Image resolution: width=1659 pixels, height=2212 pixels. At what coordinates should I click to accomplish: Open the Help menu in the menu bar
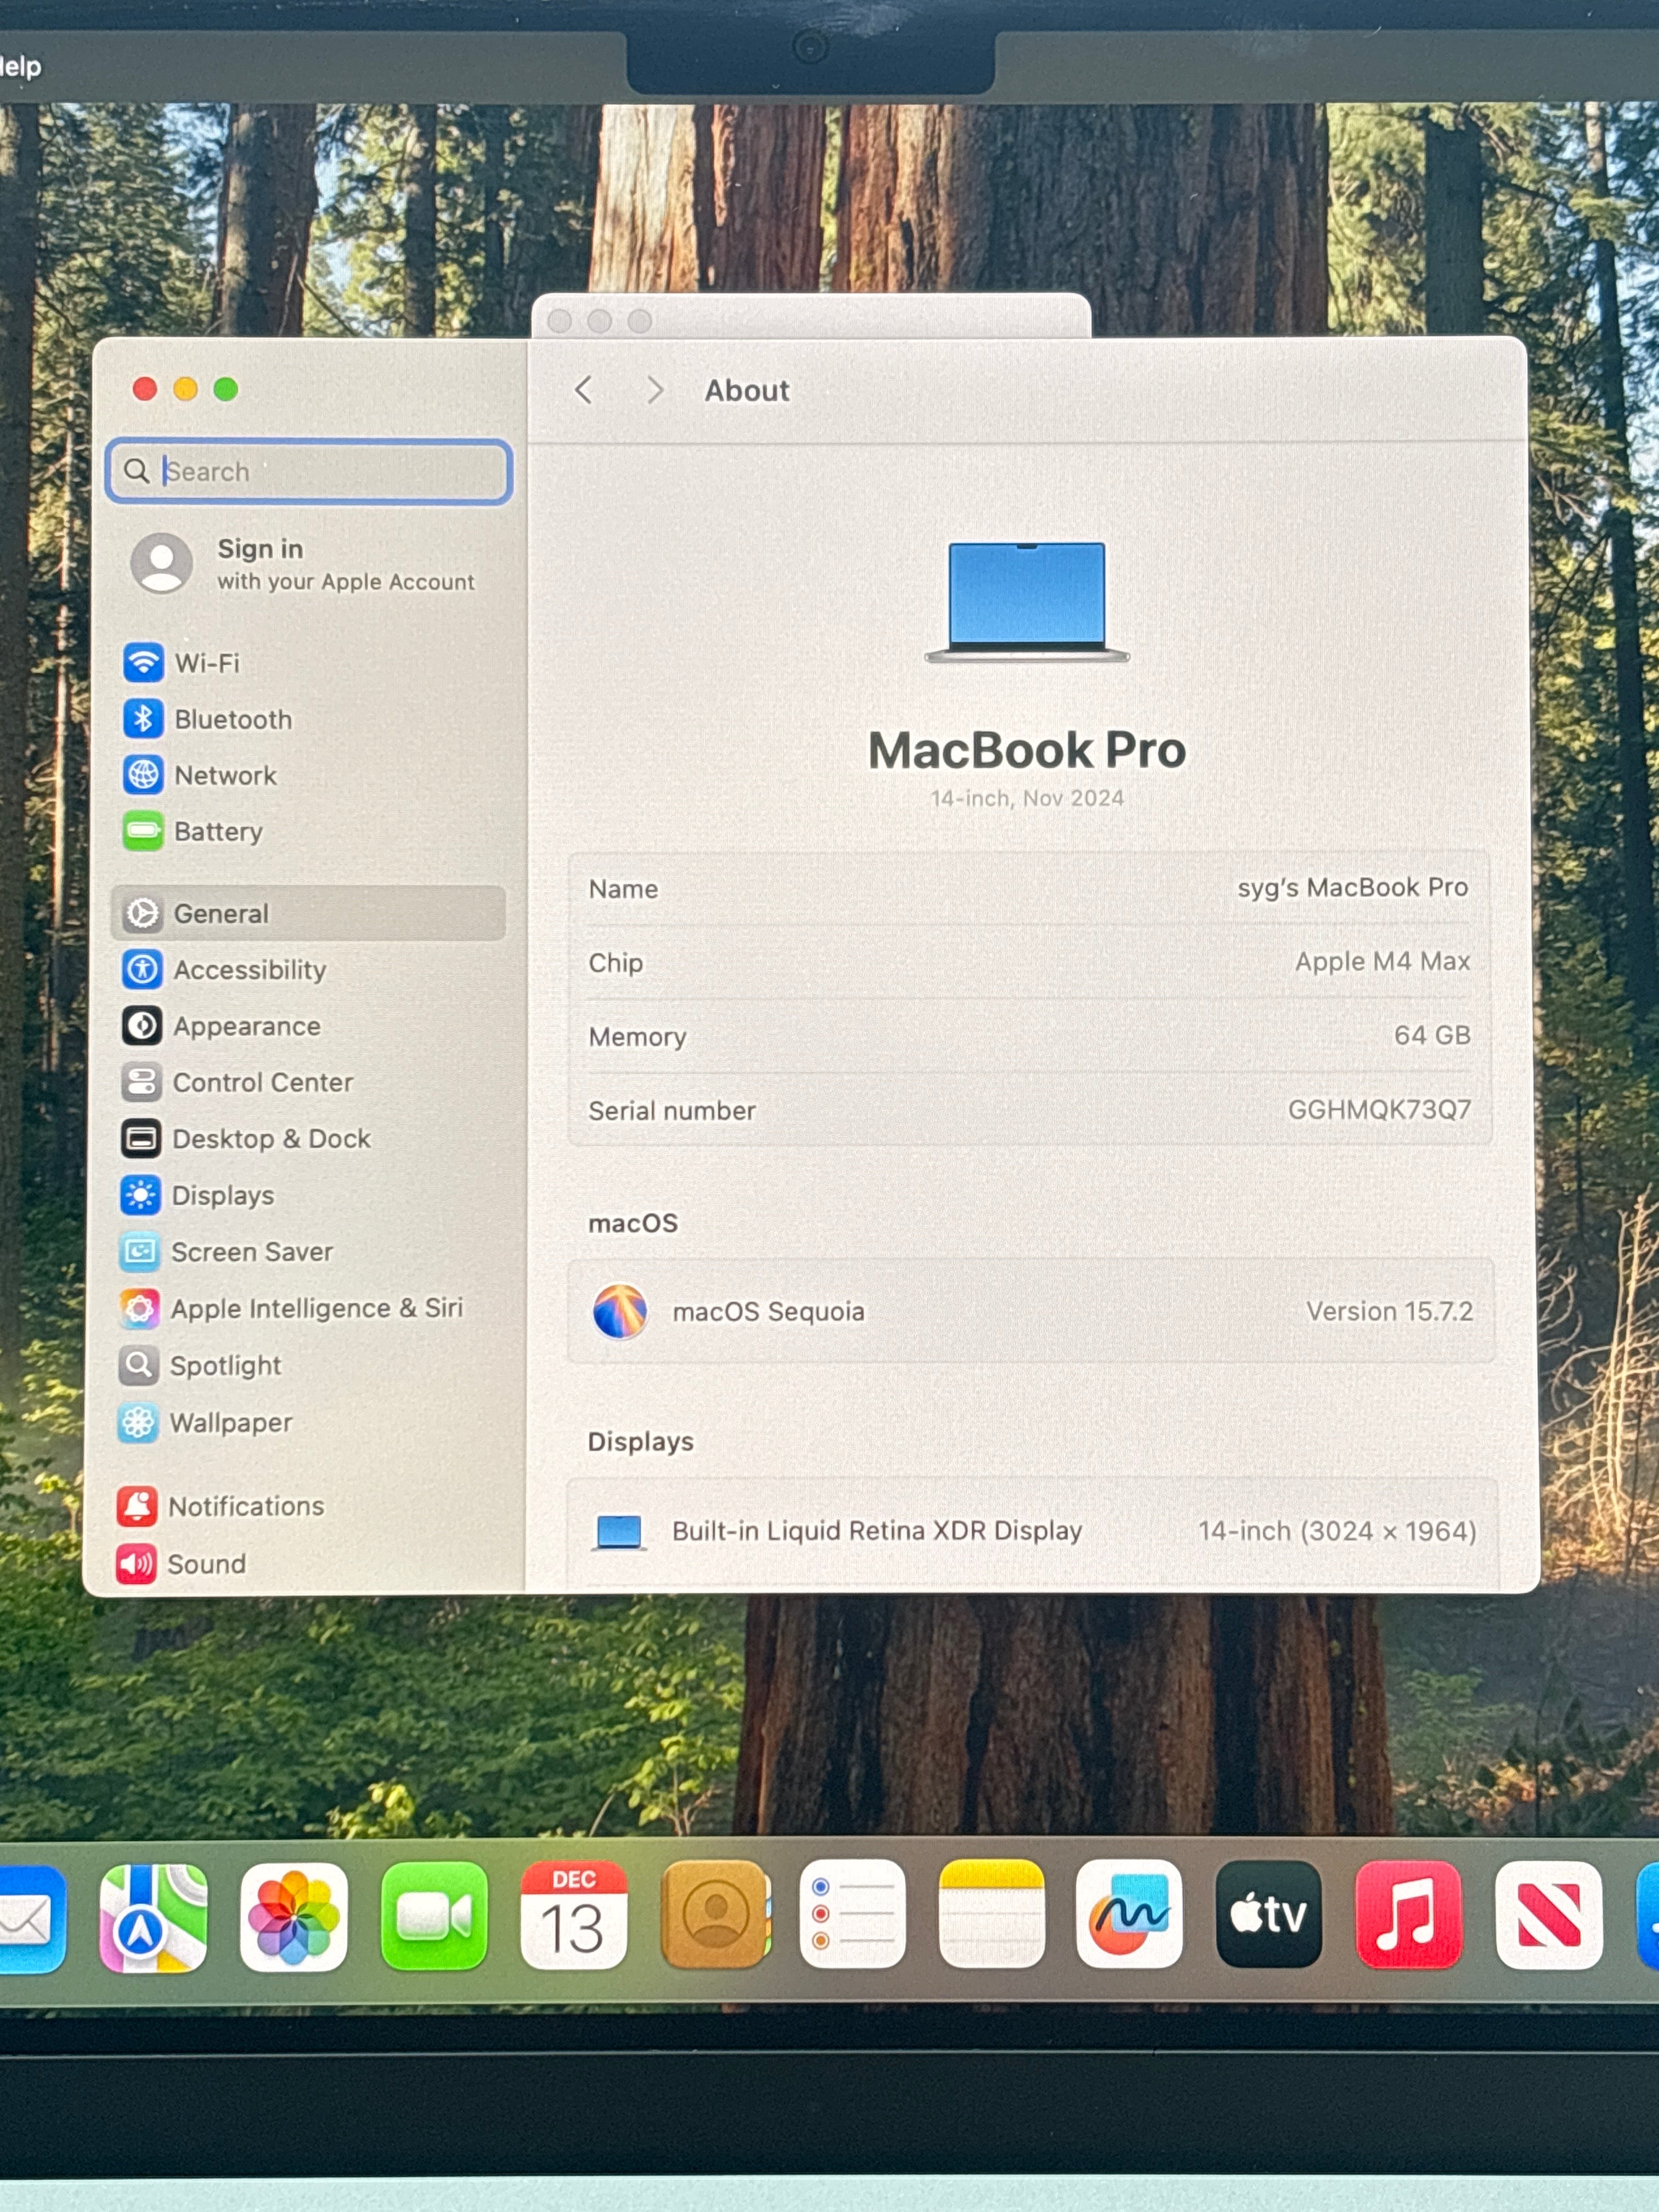pyautogui.click(x=20, y=67)
